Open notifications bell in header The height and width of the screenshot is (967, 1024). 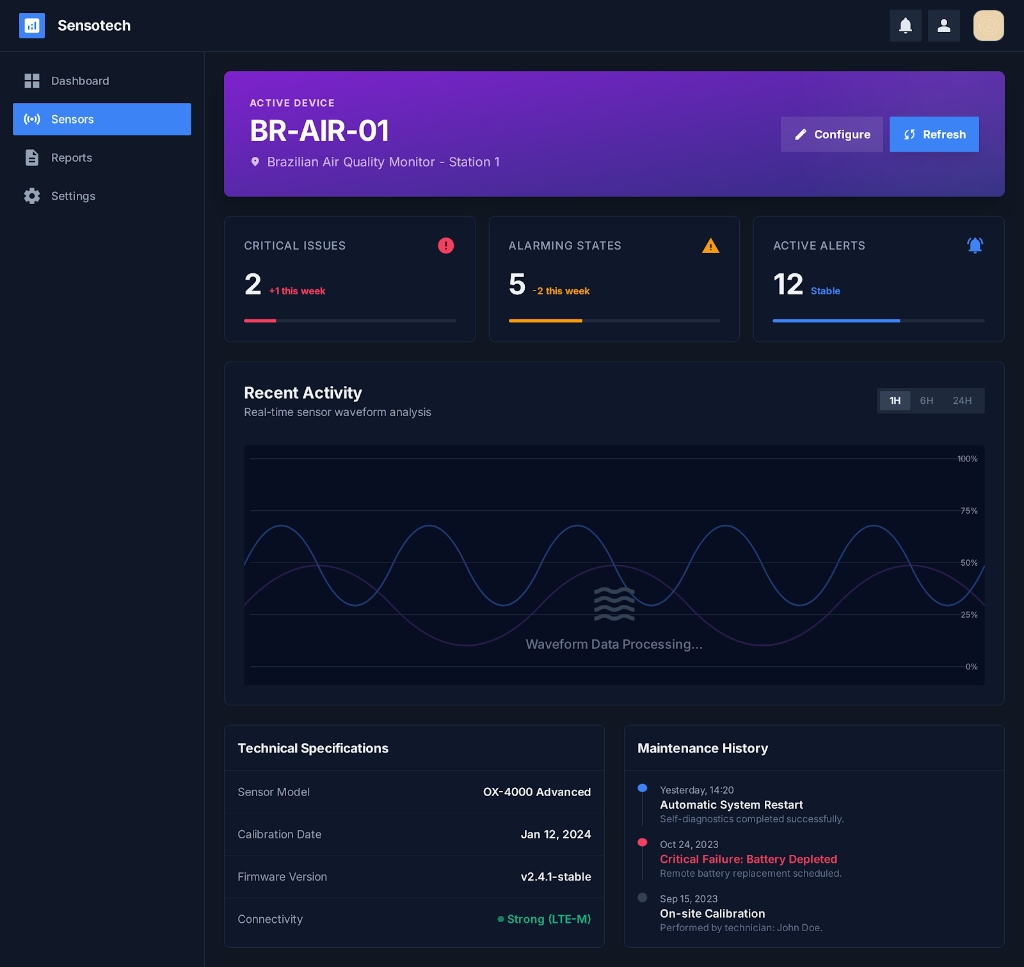[905, 25]
